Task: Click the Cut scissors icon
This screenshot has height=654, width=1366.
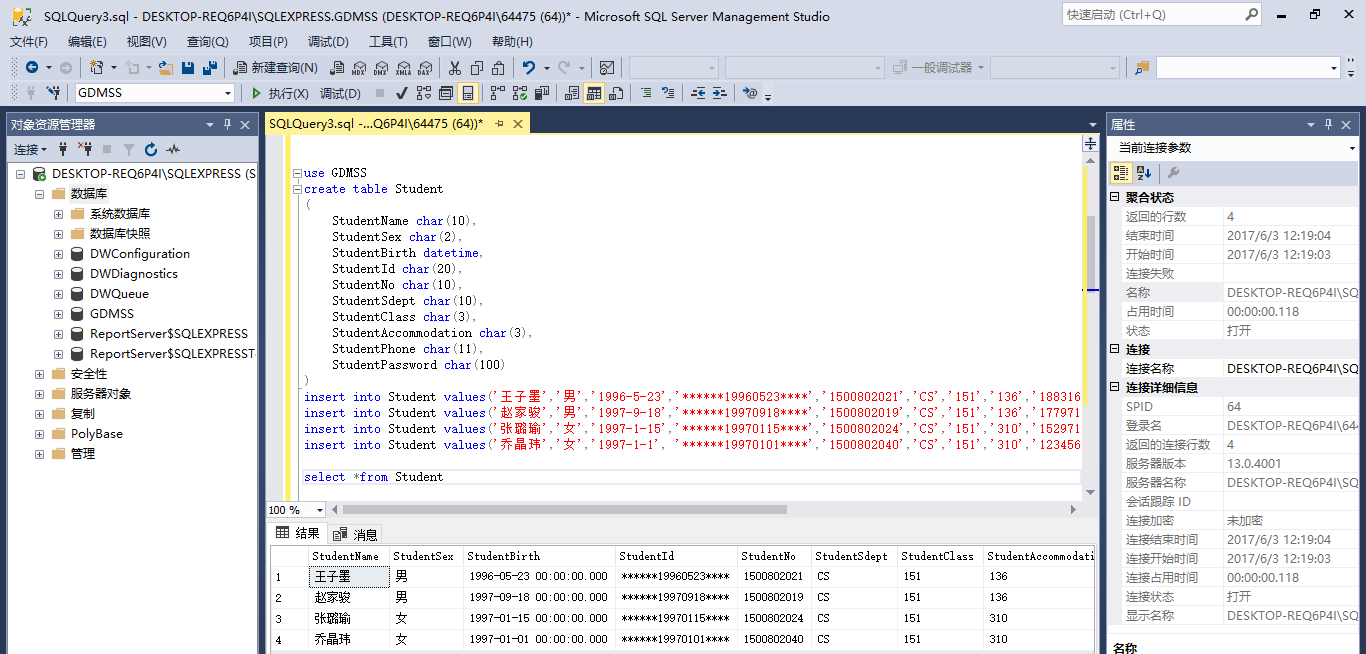Action: tap(455, 67)
